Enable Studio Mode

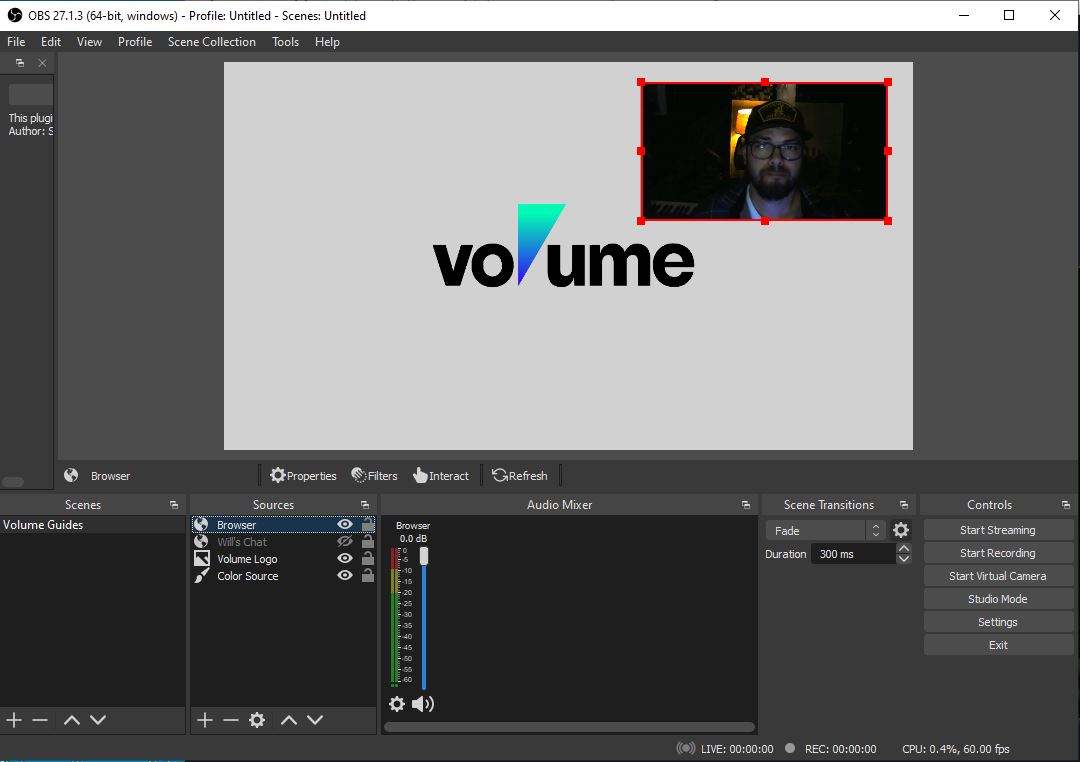pyautogui.click(x=998, y=599)
